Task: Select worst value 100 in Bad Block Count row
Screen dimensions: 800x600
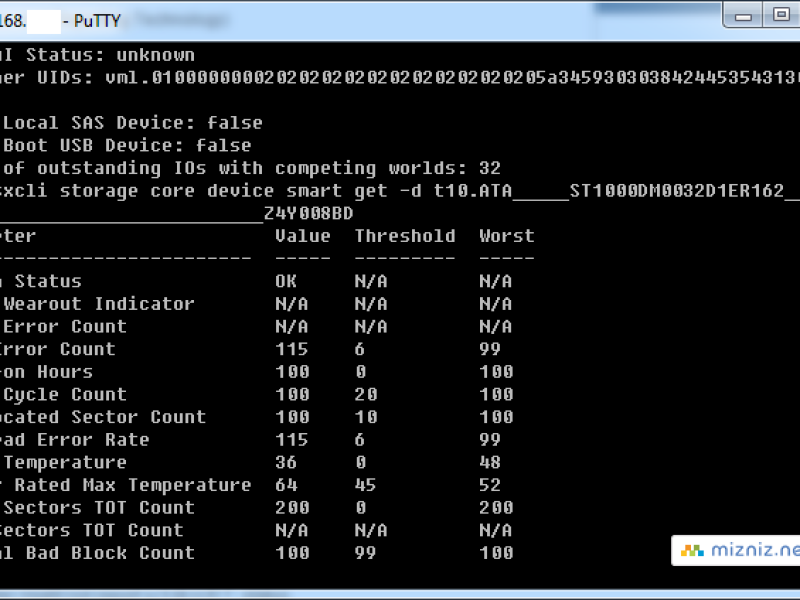Action: (496, 553)
